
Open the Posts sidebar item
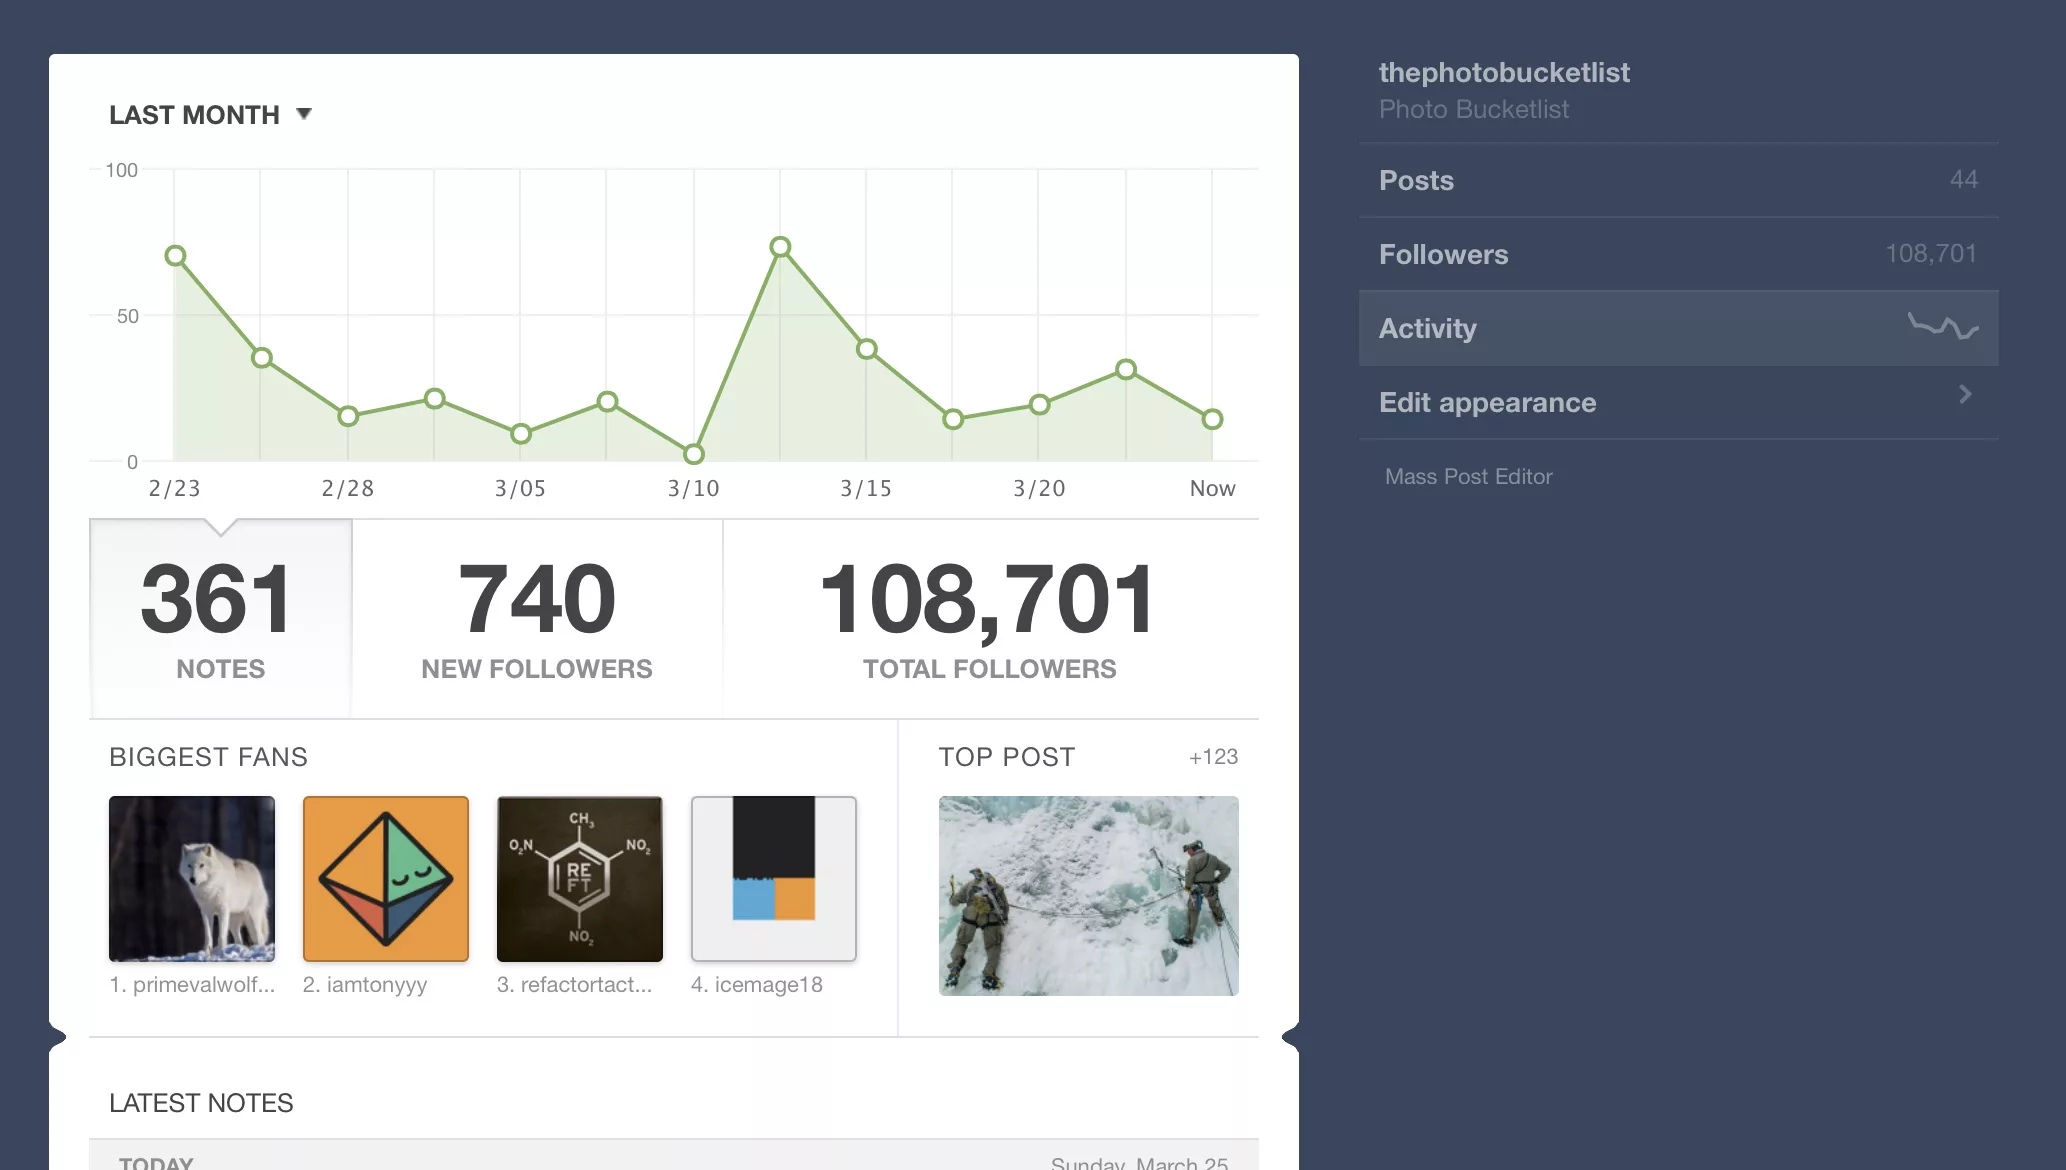(x=1678, y=180)
